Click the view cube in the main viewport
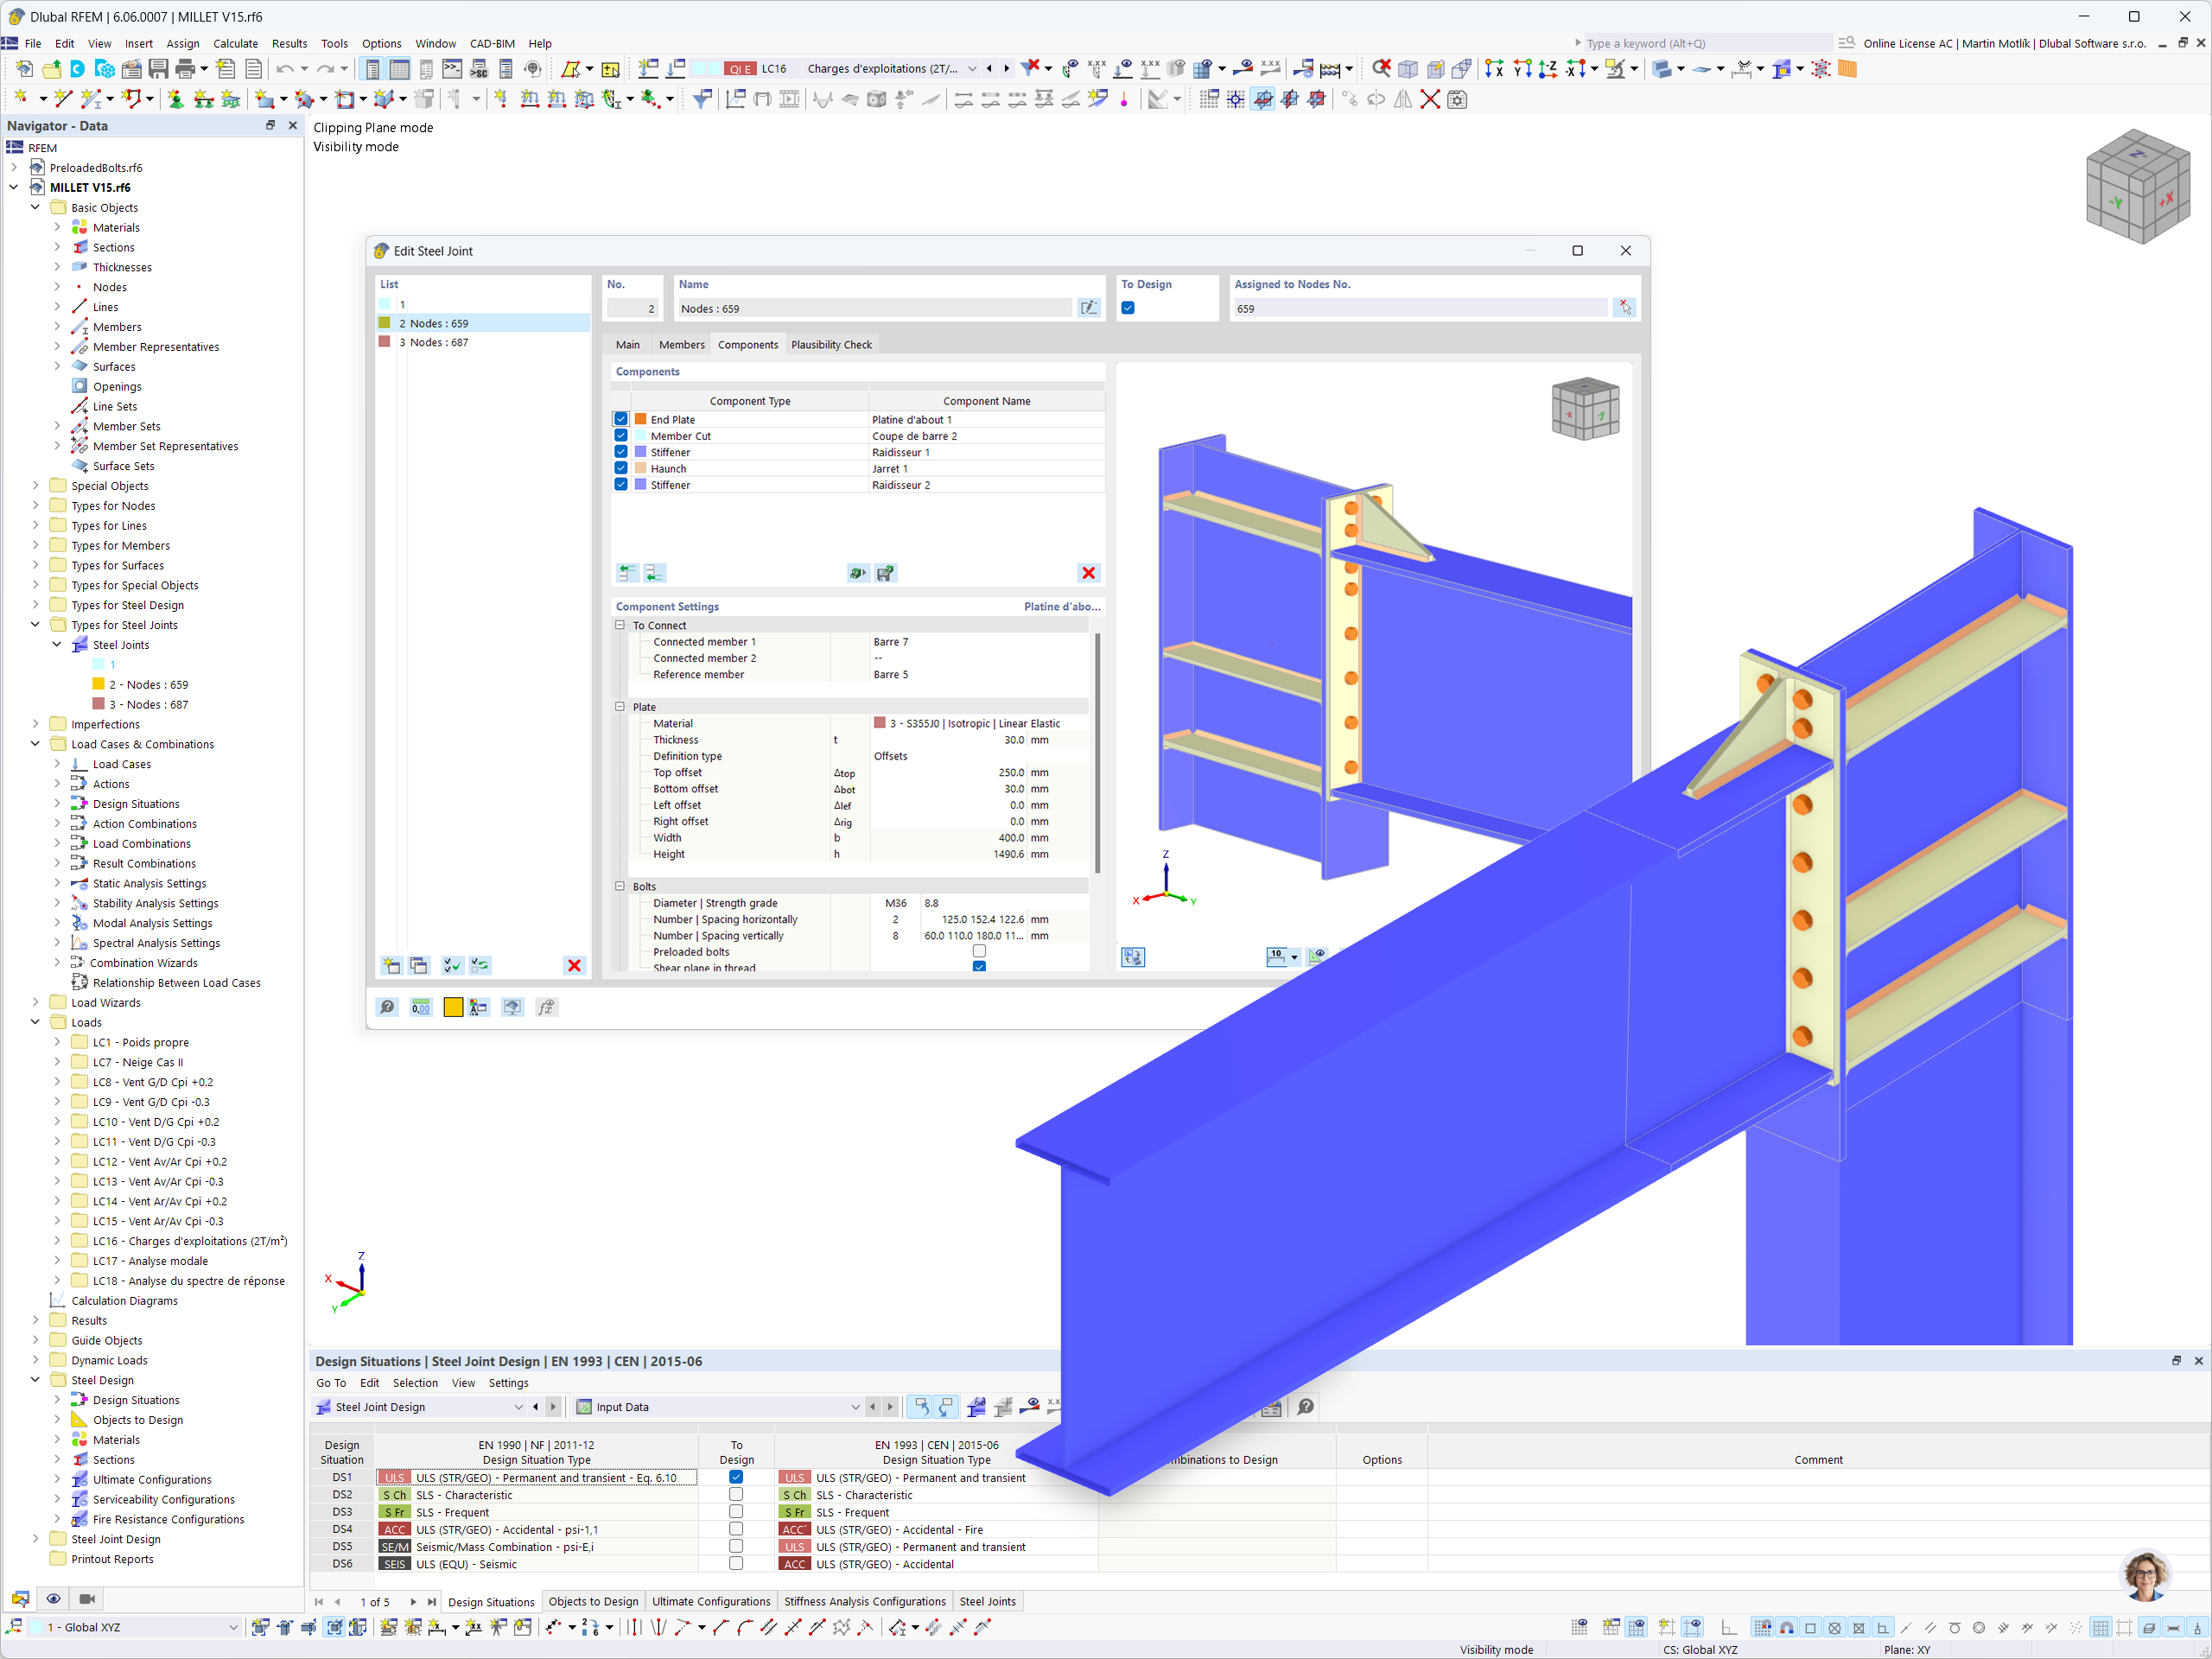This screenshot has width=2212, height=1659. pyautogui.click(x=2137, y=186)
